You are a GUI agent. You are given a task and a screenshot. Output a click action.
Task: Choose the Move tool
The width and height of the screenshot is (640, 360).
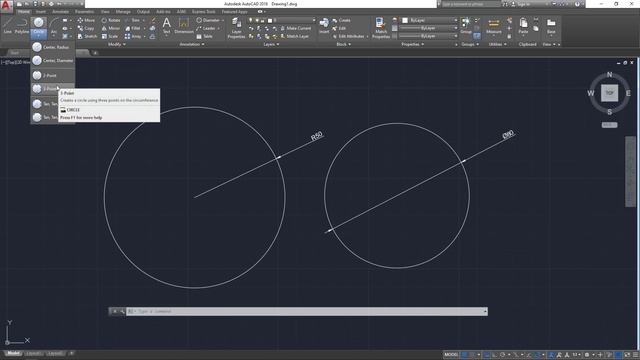[87, 20]
